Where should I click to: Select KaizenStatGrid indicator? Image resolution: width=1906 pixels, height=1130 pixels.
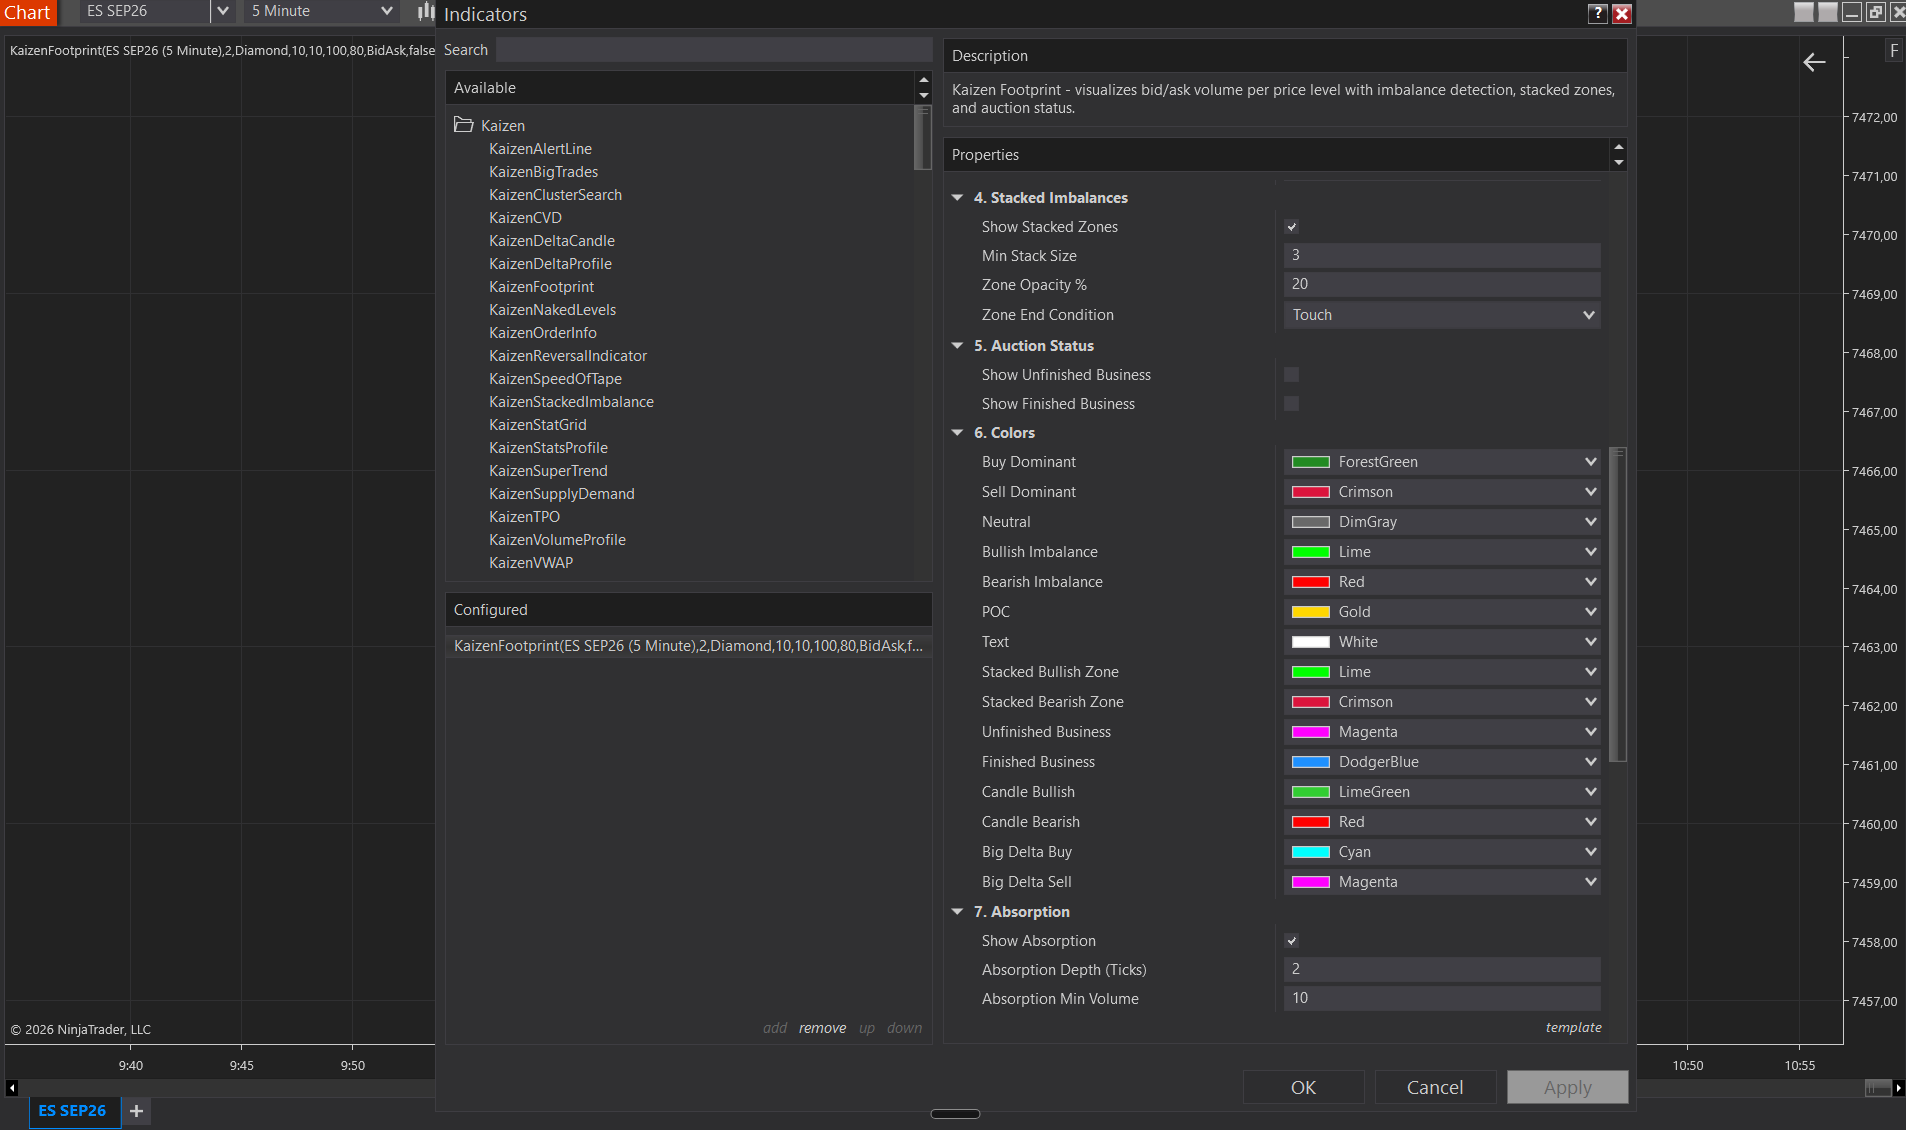pyautogui.click(x=537, y=425)
